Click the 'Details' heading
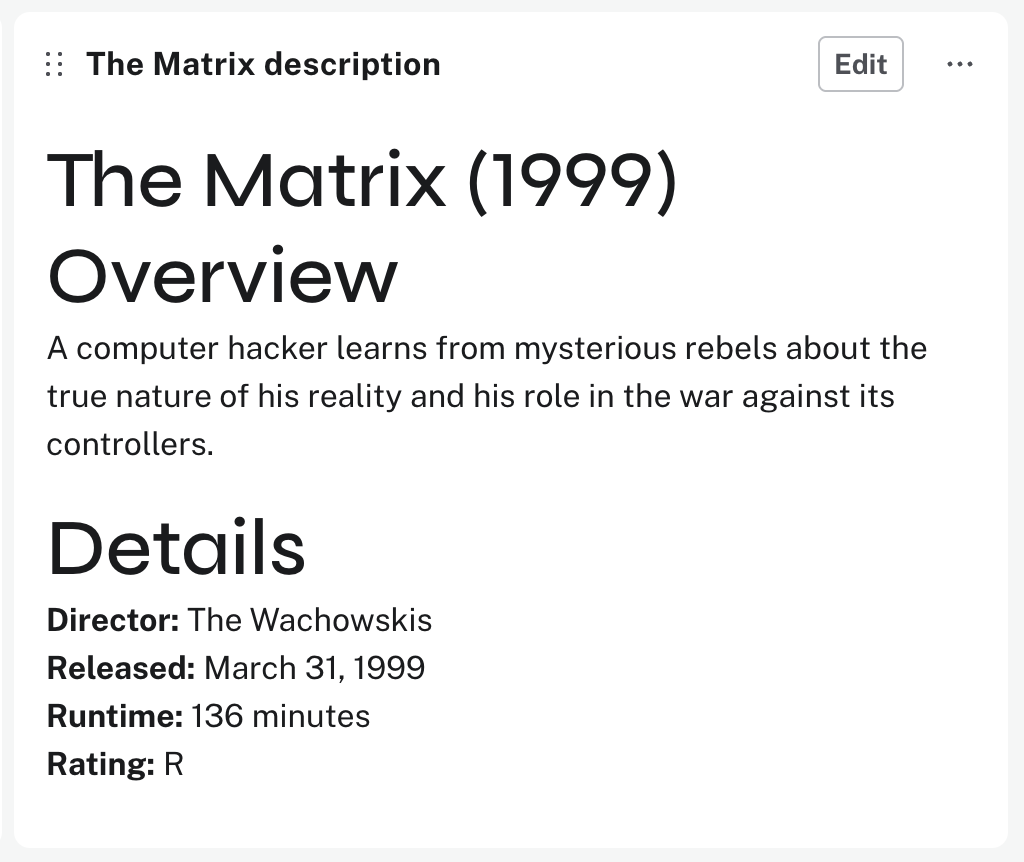This screenshot has width=1024, height=862. coord(176,545)
